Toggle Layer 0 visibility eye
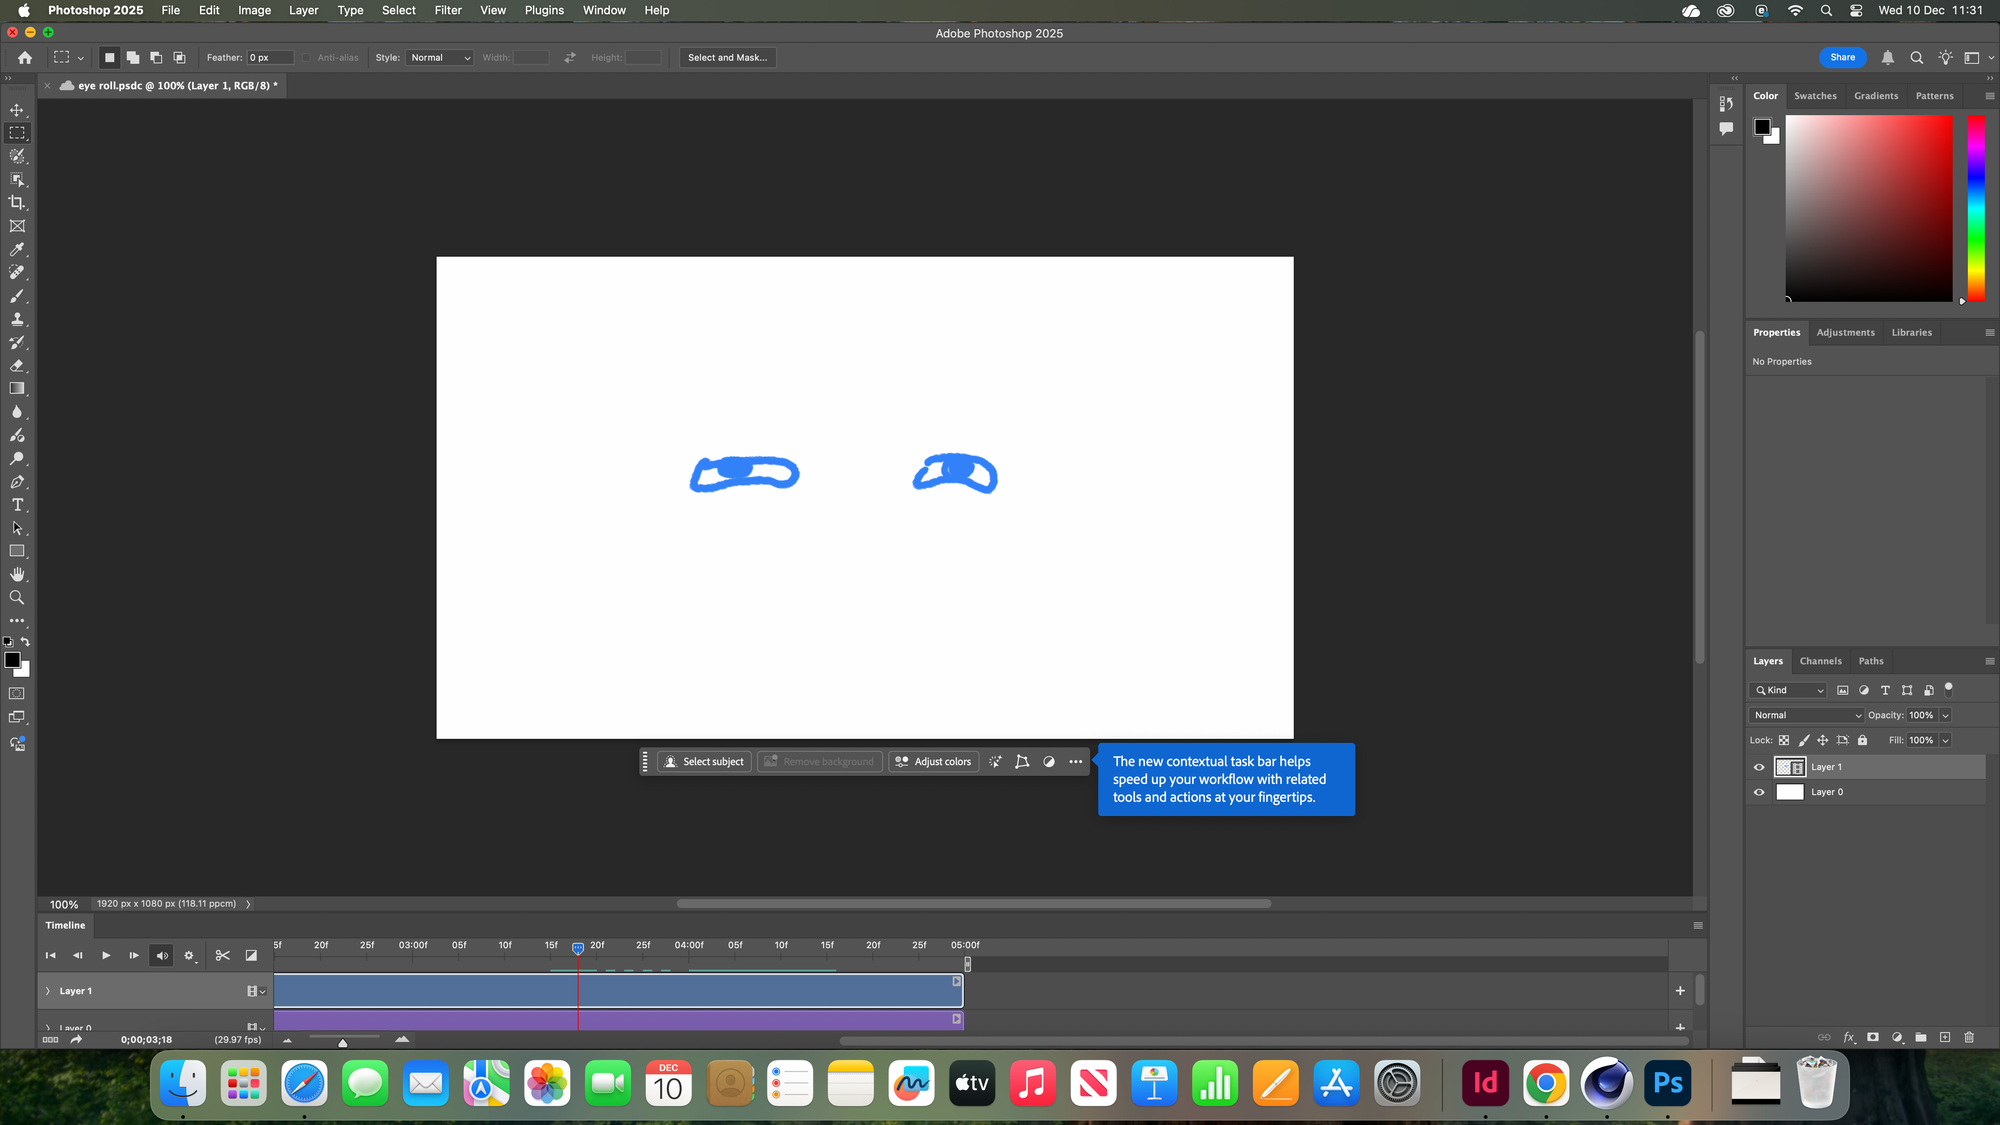 coord(1759,792)
